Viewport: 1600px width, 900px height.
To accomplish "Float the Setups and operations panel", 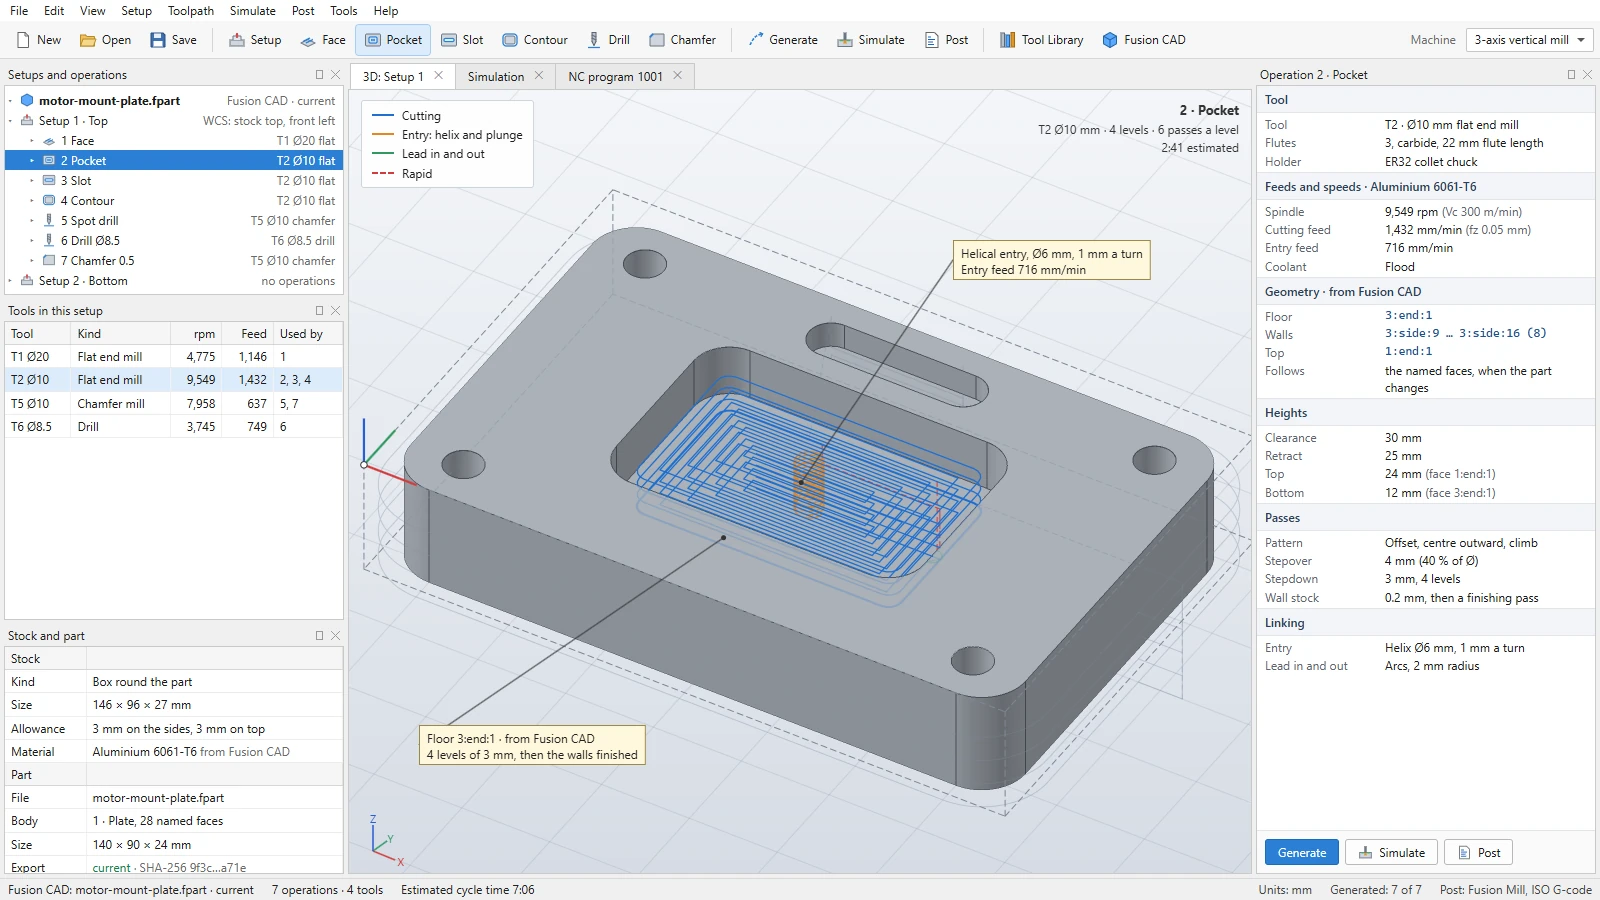I will [320, 75].
